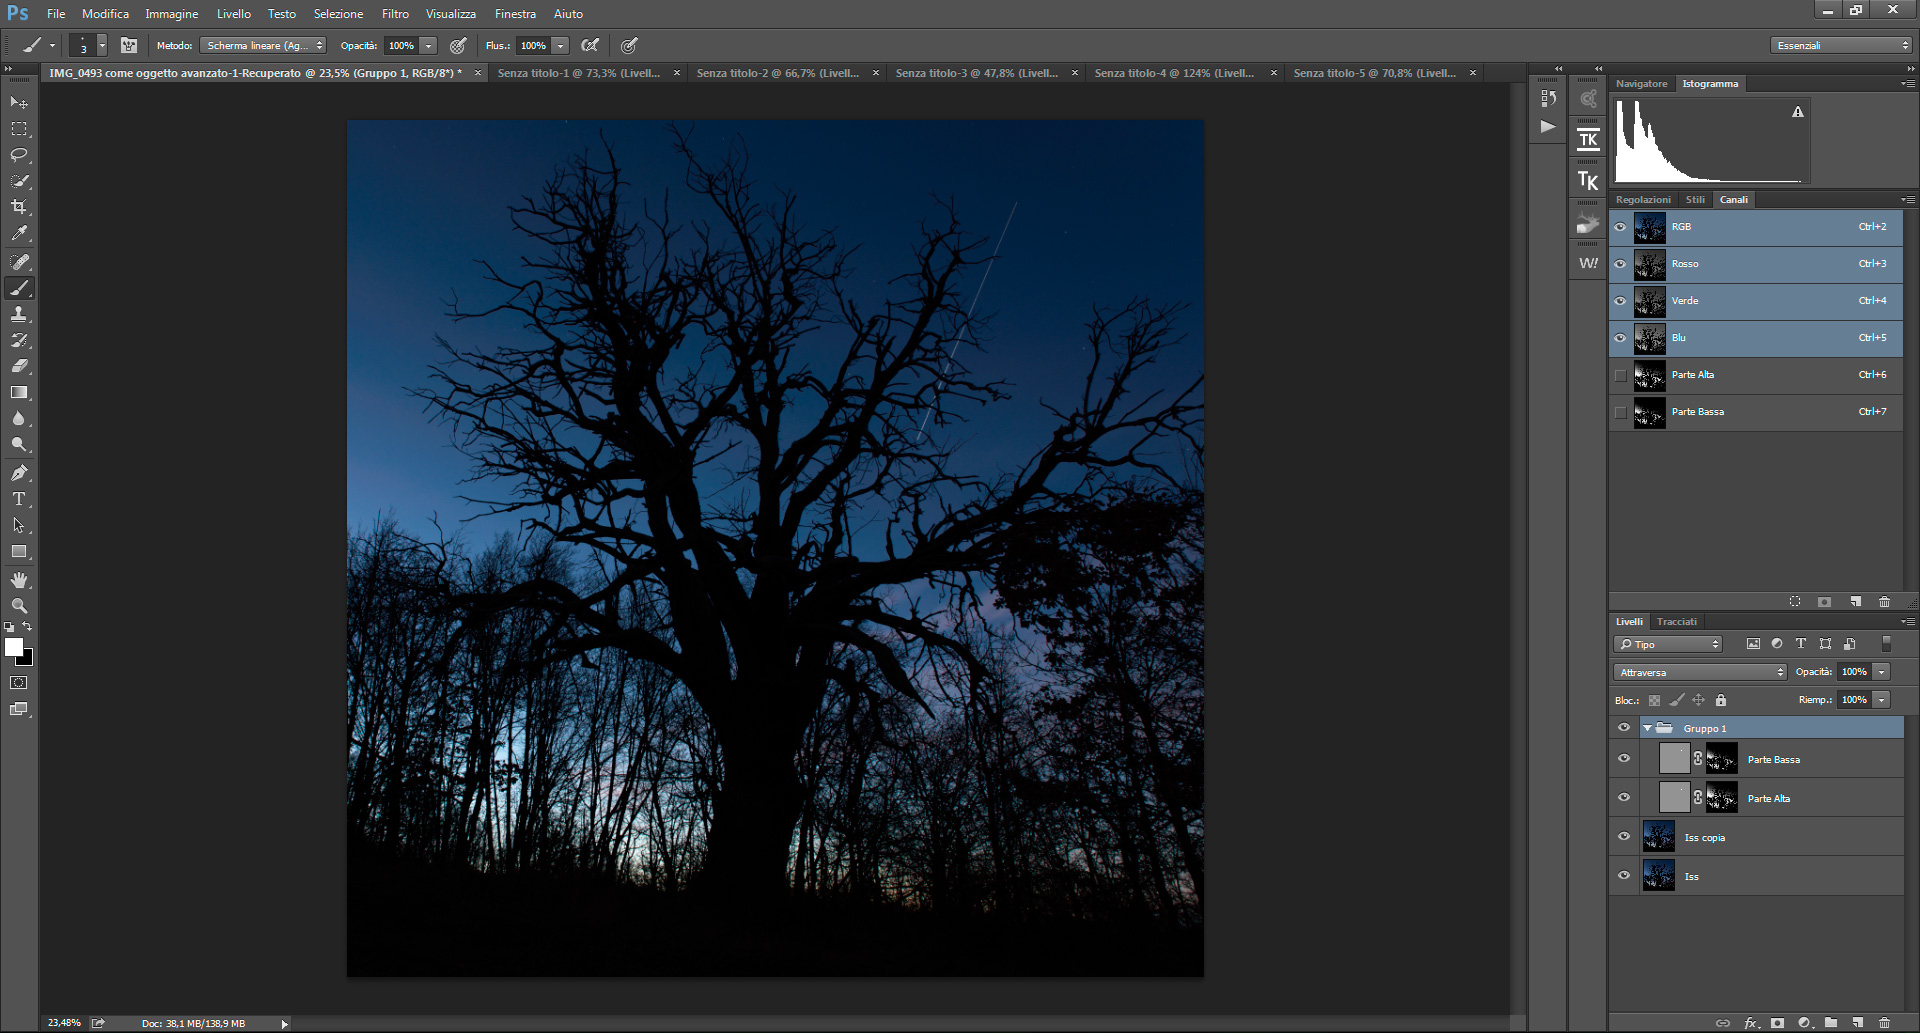
Task: Open the Metodo blending mode dropdown
Action: click(263, 46)
